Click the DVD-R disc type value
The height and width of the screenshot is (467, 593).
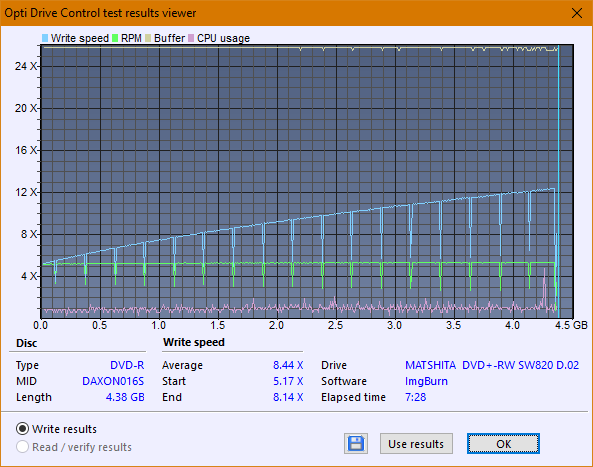(127, 365)
